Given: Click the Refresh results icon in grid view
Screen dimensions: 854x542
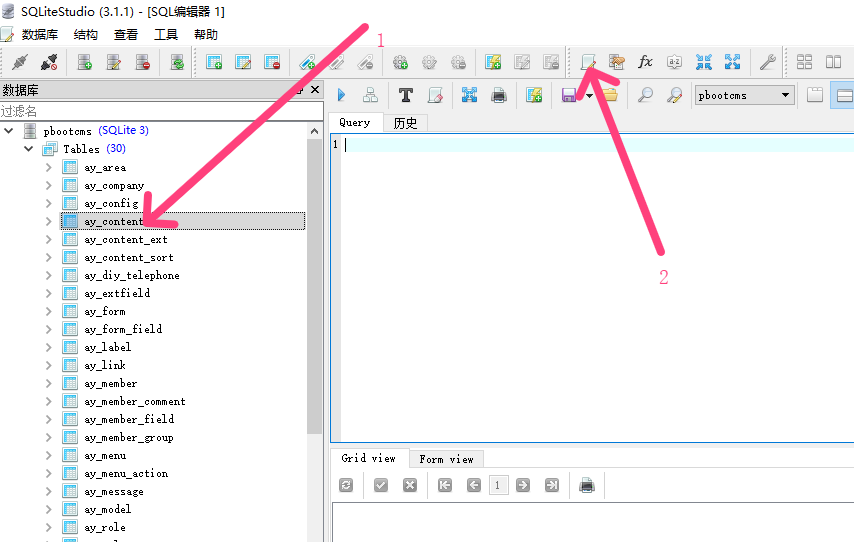Looking at the screenshot, I should (346, 485).
